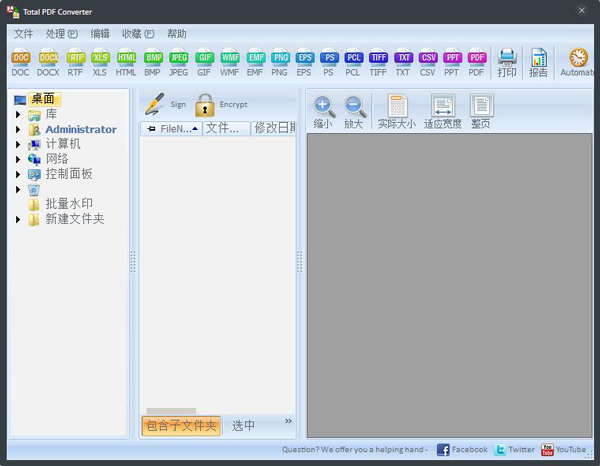Select EPS conversion icon
The width and height of the screenshot is (600, 466).
click(x=305, y=62)
